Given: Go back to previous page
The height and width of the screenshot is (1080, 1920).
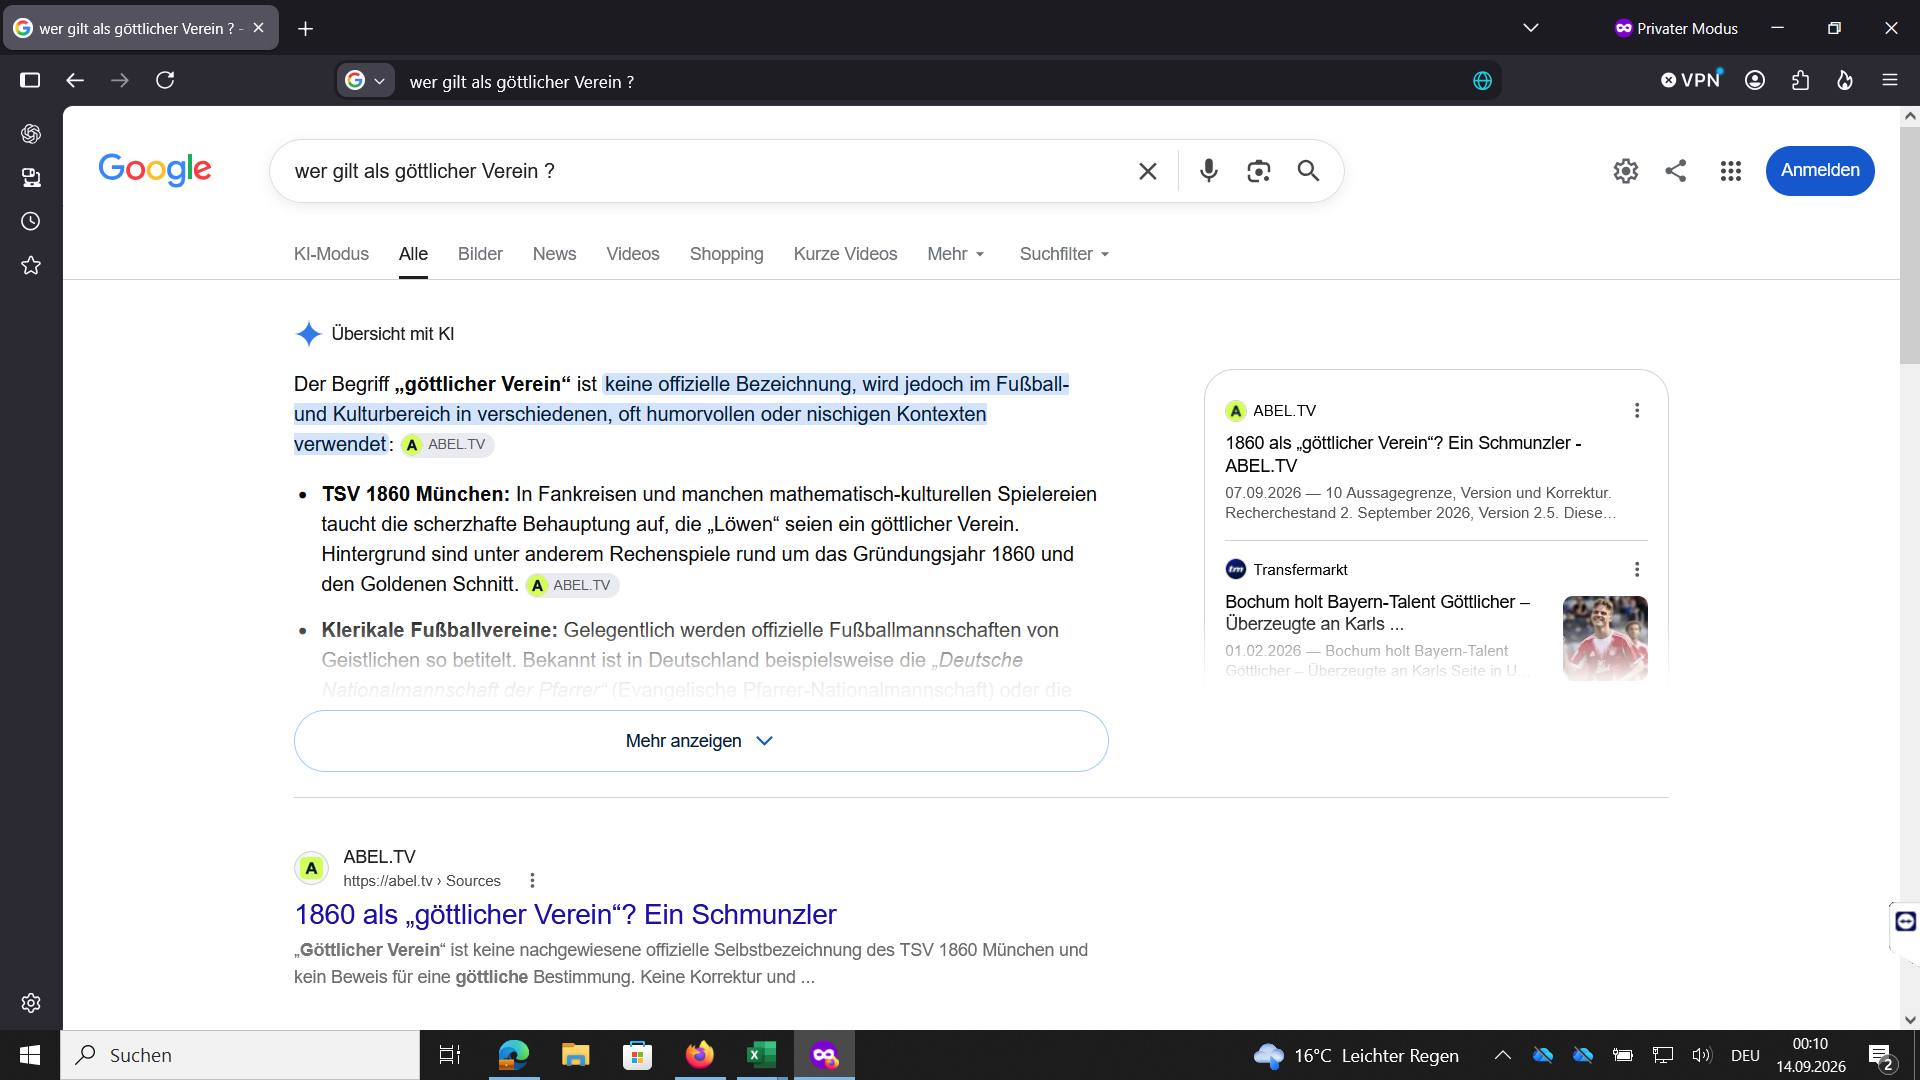Looking at the screenshot, I should [x=75, y=80].
